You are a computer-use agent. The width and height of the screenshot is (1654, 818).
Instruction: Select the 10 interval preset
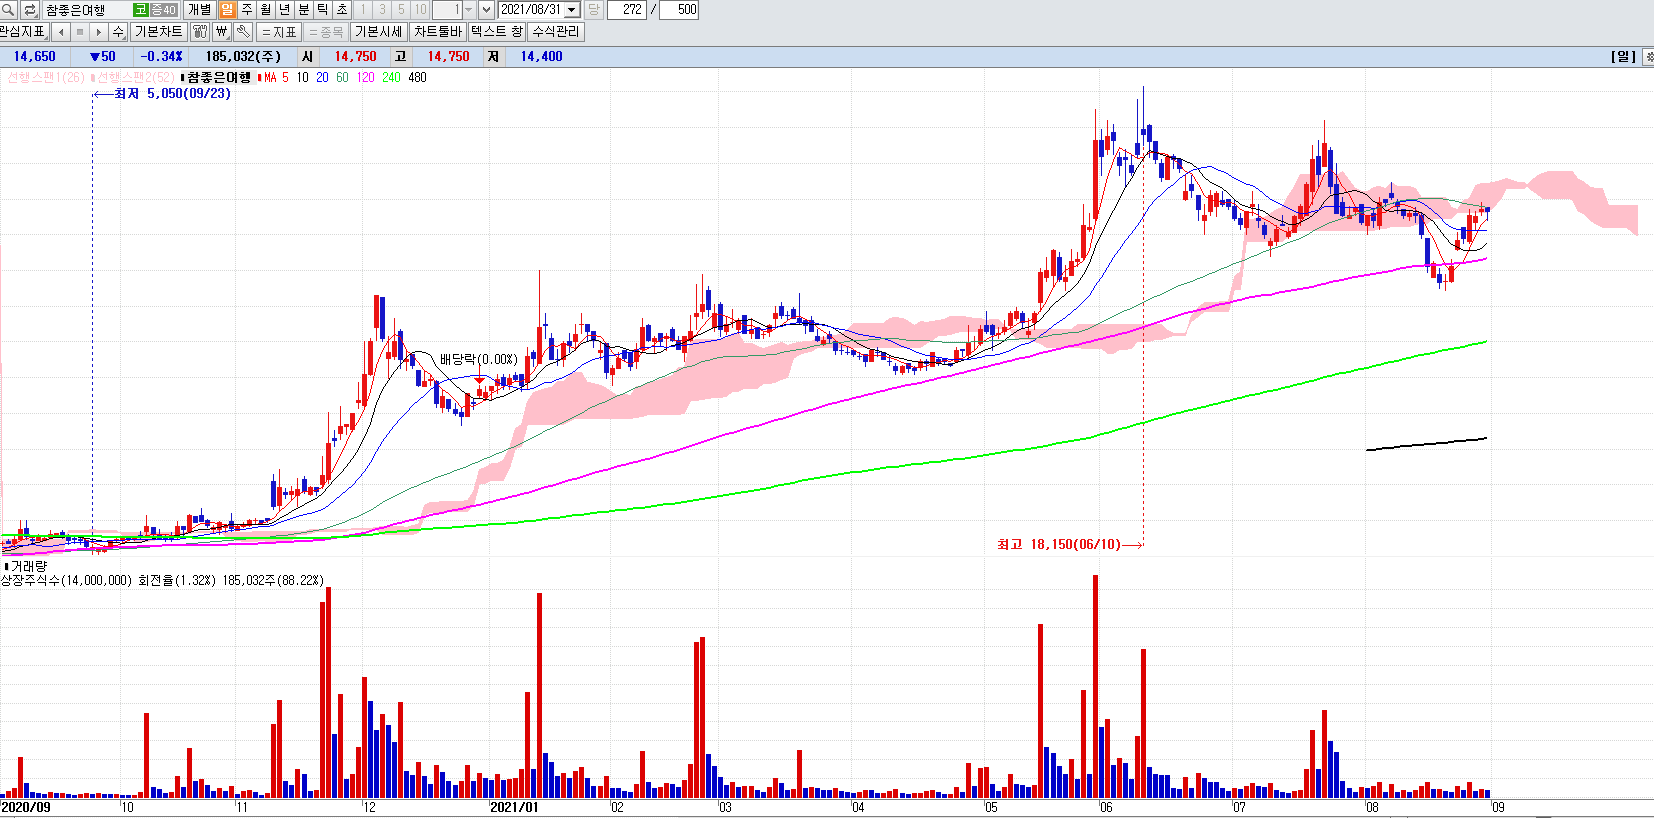click(x=420, y=9)
